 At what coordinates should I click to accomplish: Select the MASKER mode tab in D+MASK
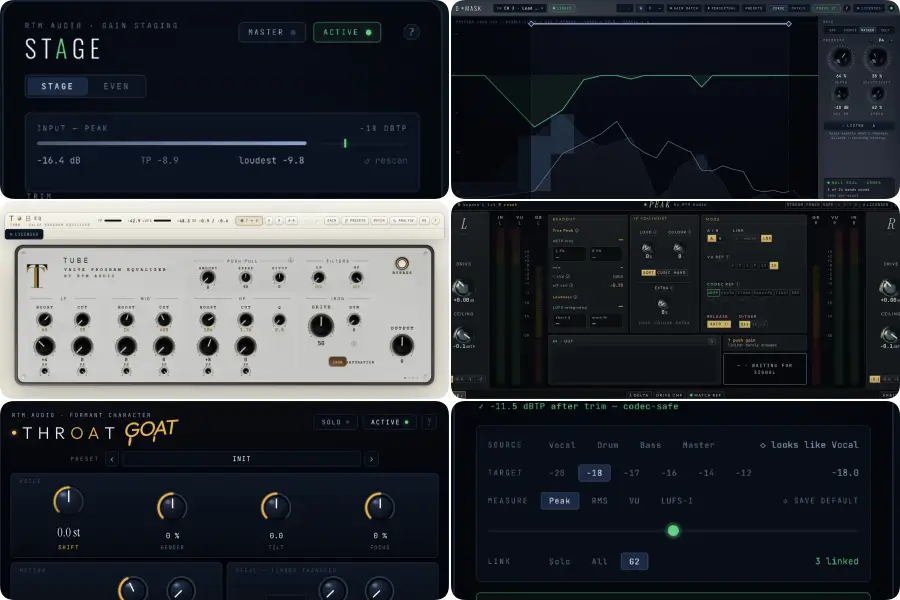pos(868,30)
